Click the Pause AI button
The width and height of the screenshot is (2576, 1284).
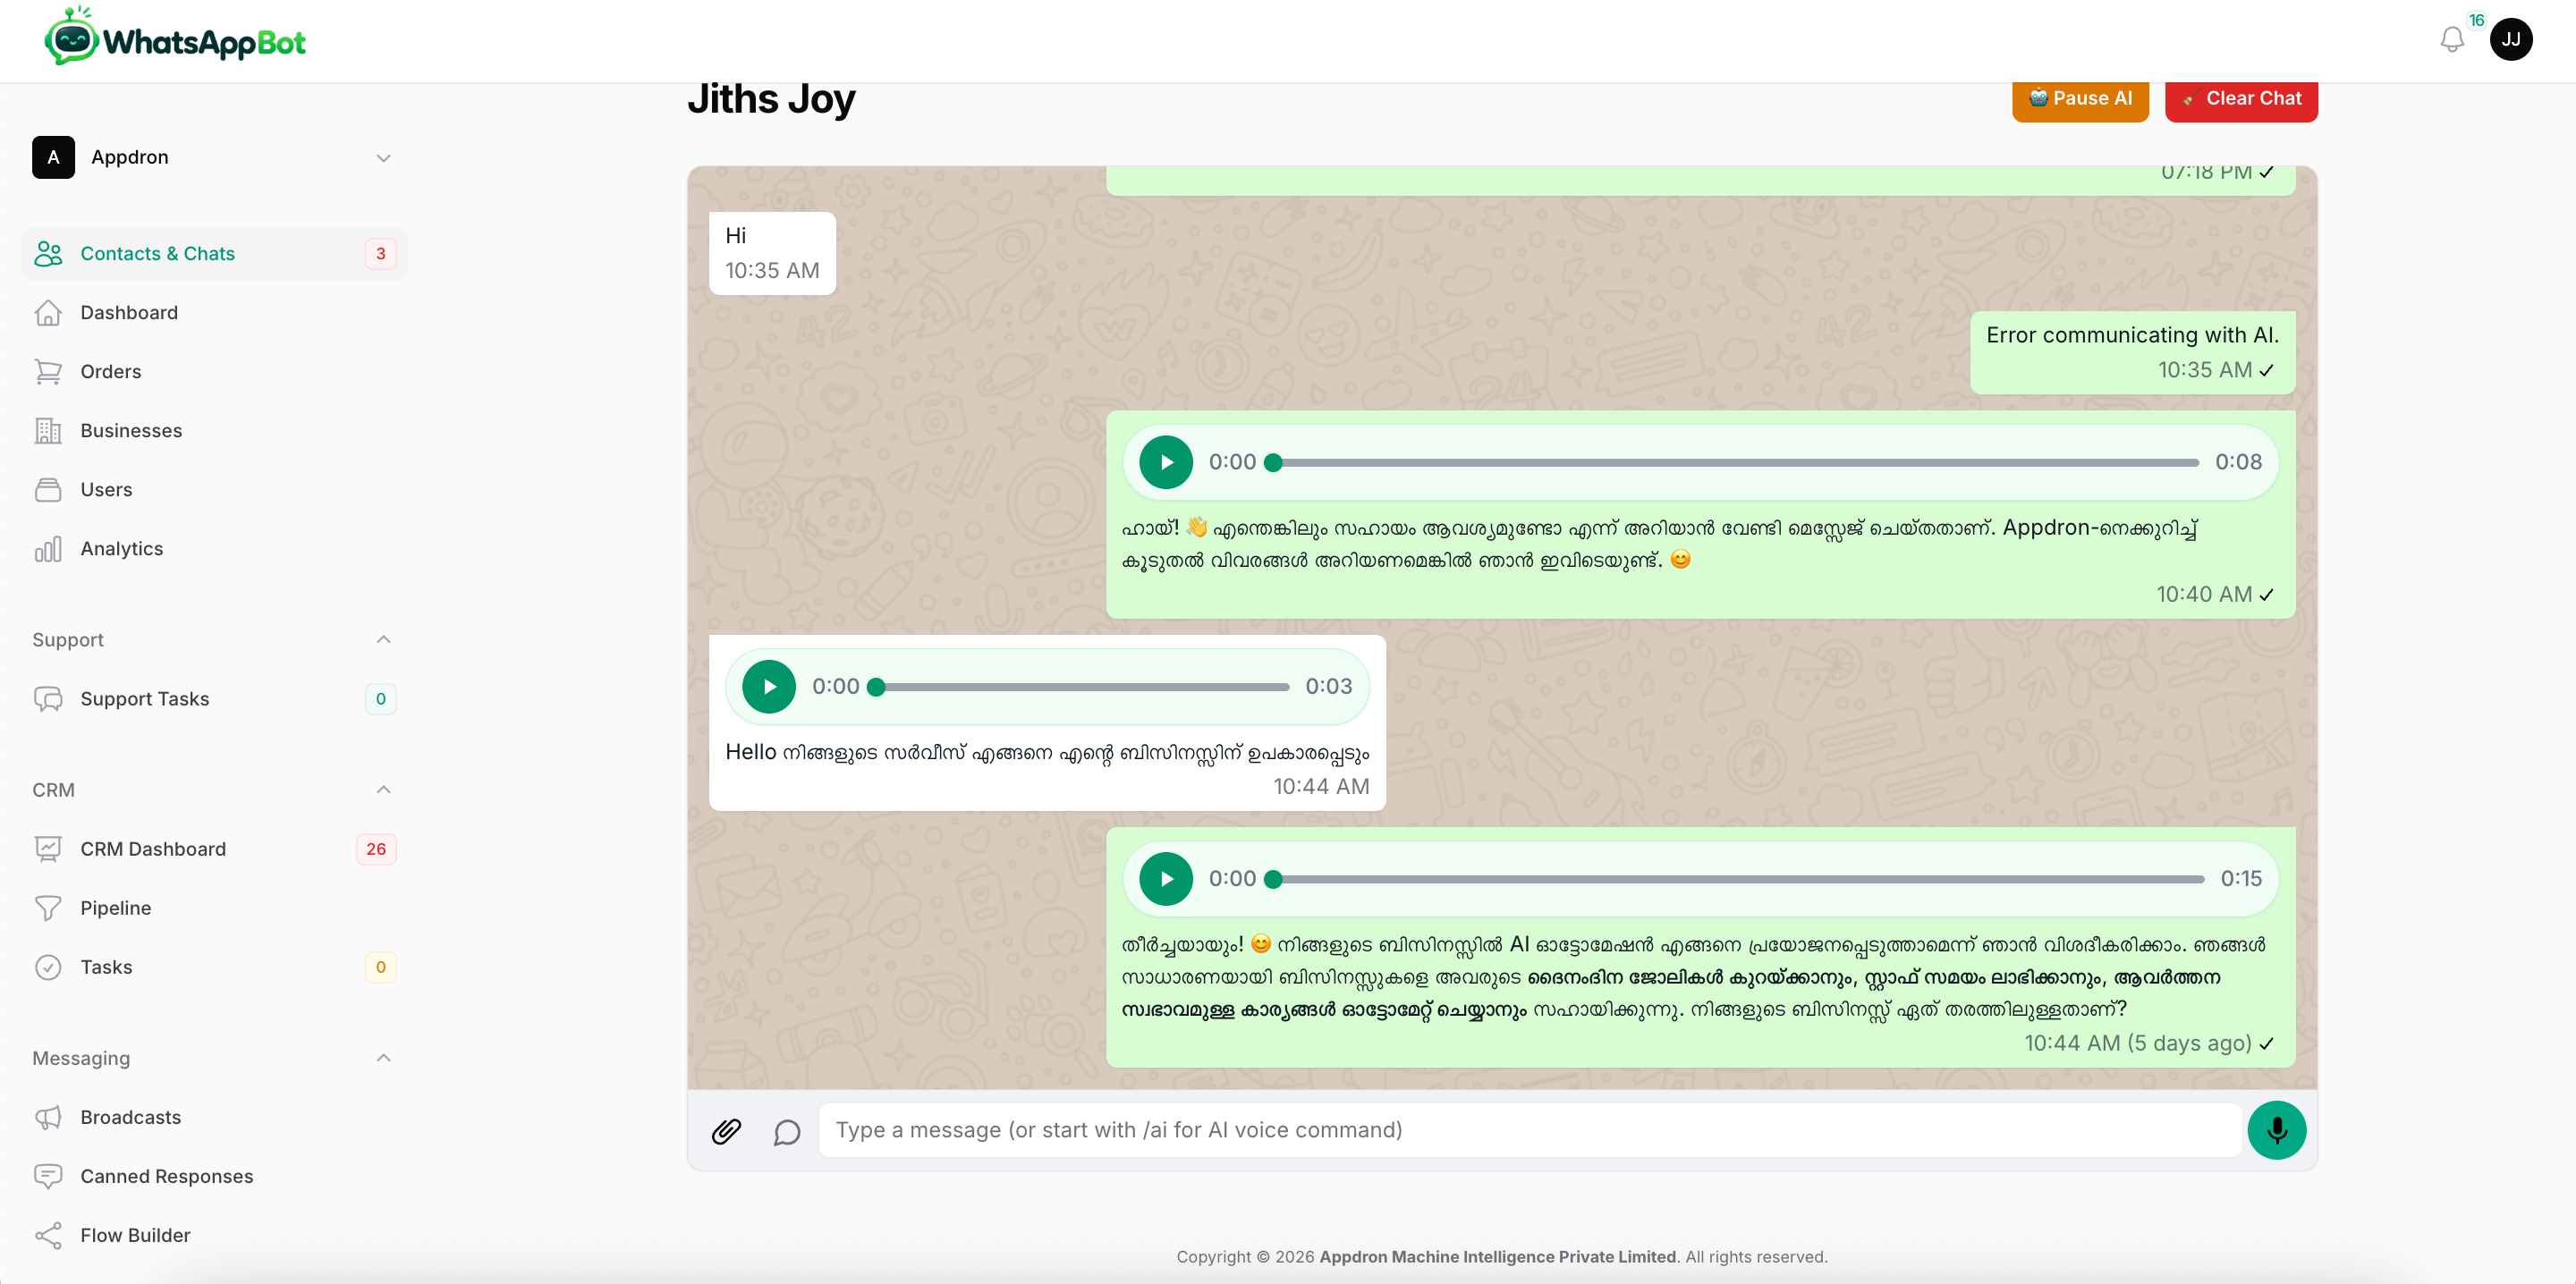(x=2080, y=99)
